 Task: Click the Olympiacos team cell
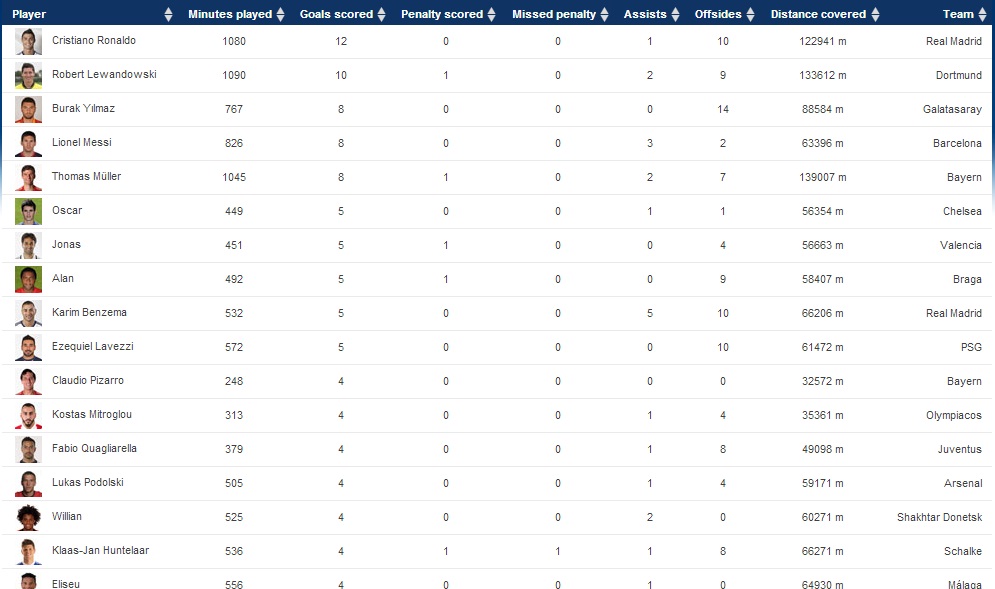[x=954, y=416]
